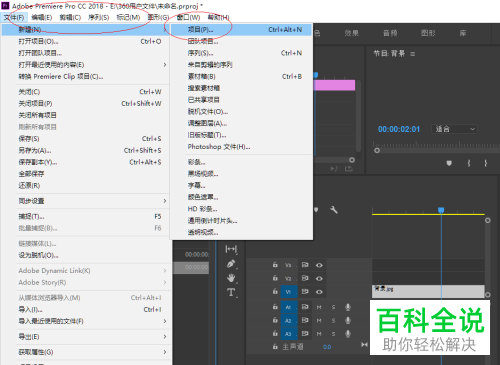Toggle V1 track targeting button
The image size is (500, 365).
tap(288, 292)
